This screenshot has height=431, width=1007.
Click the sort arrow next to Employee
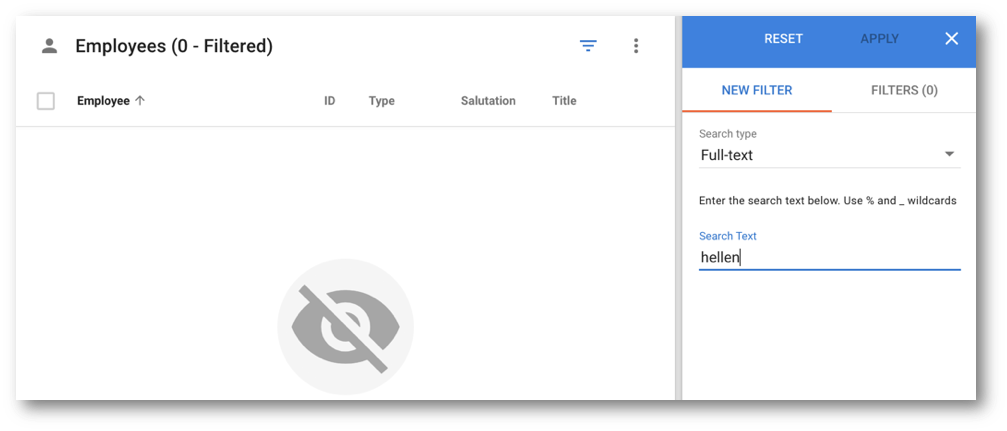140,101
